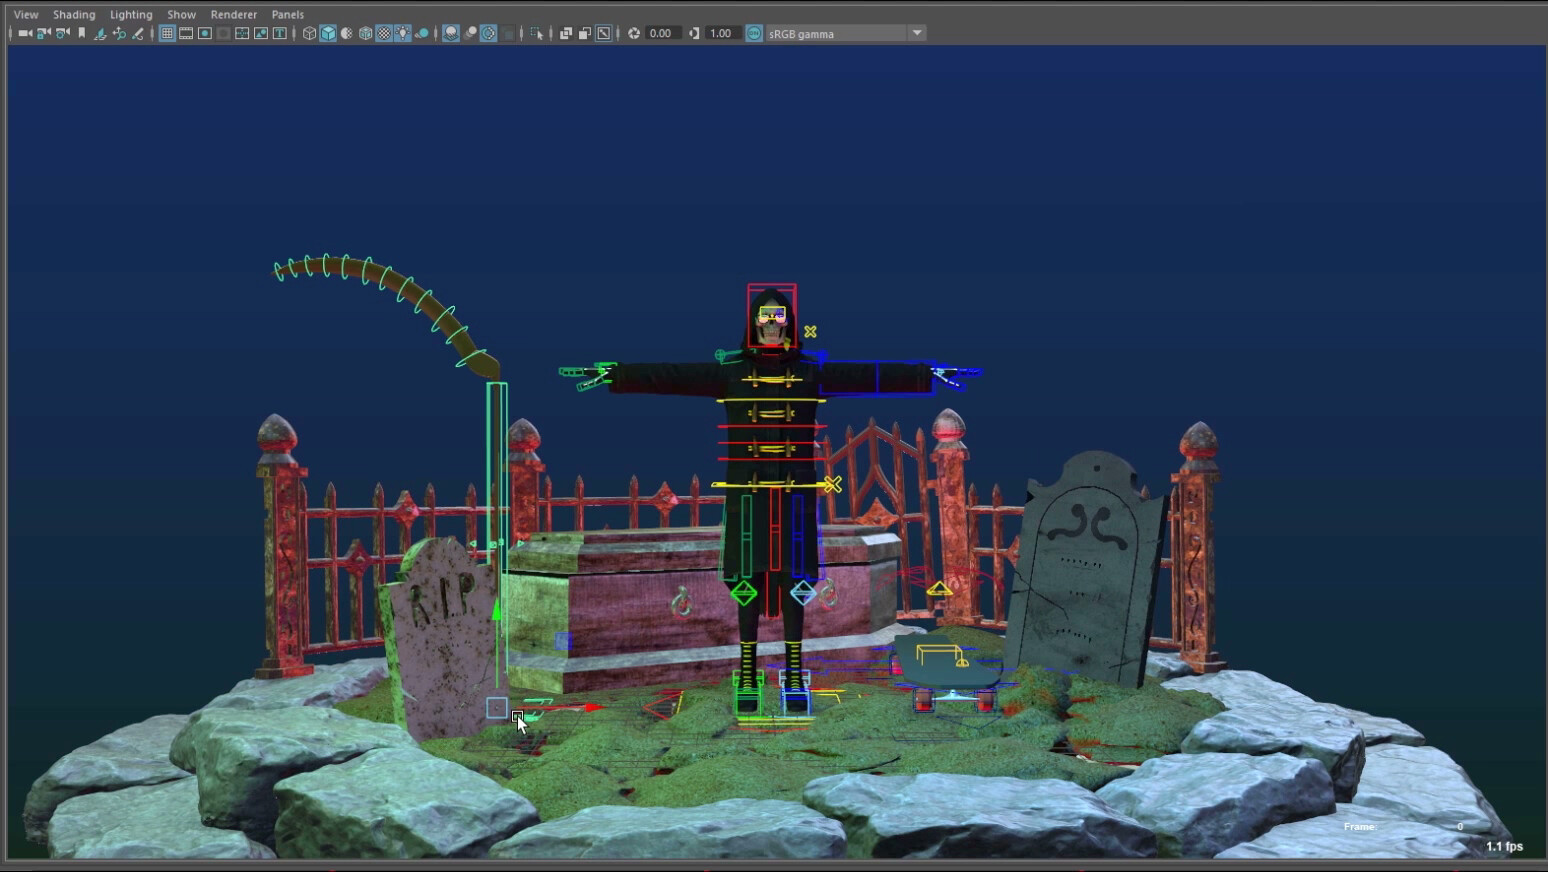
Task: Toggle the viewport grid display
Action: click(x=167, y=33)
